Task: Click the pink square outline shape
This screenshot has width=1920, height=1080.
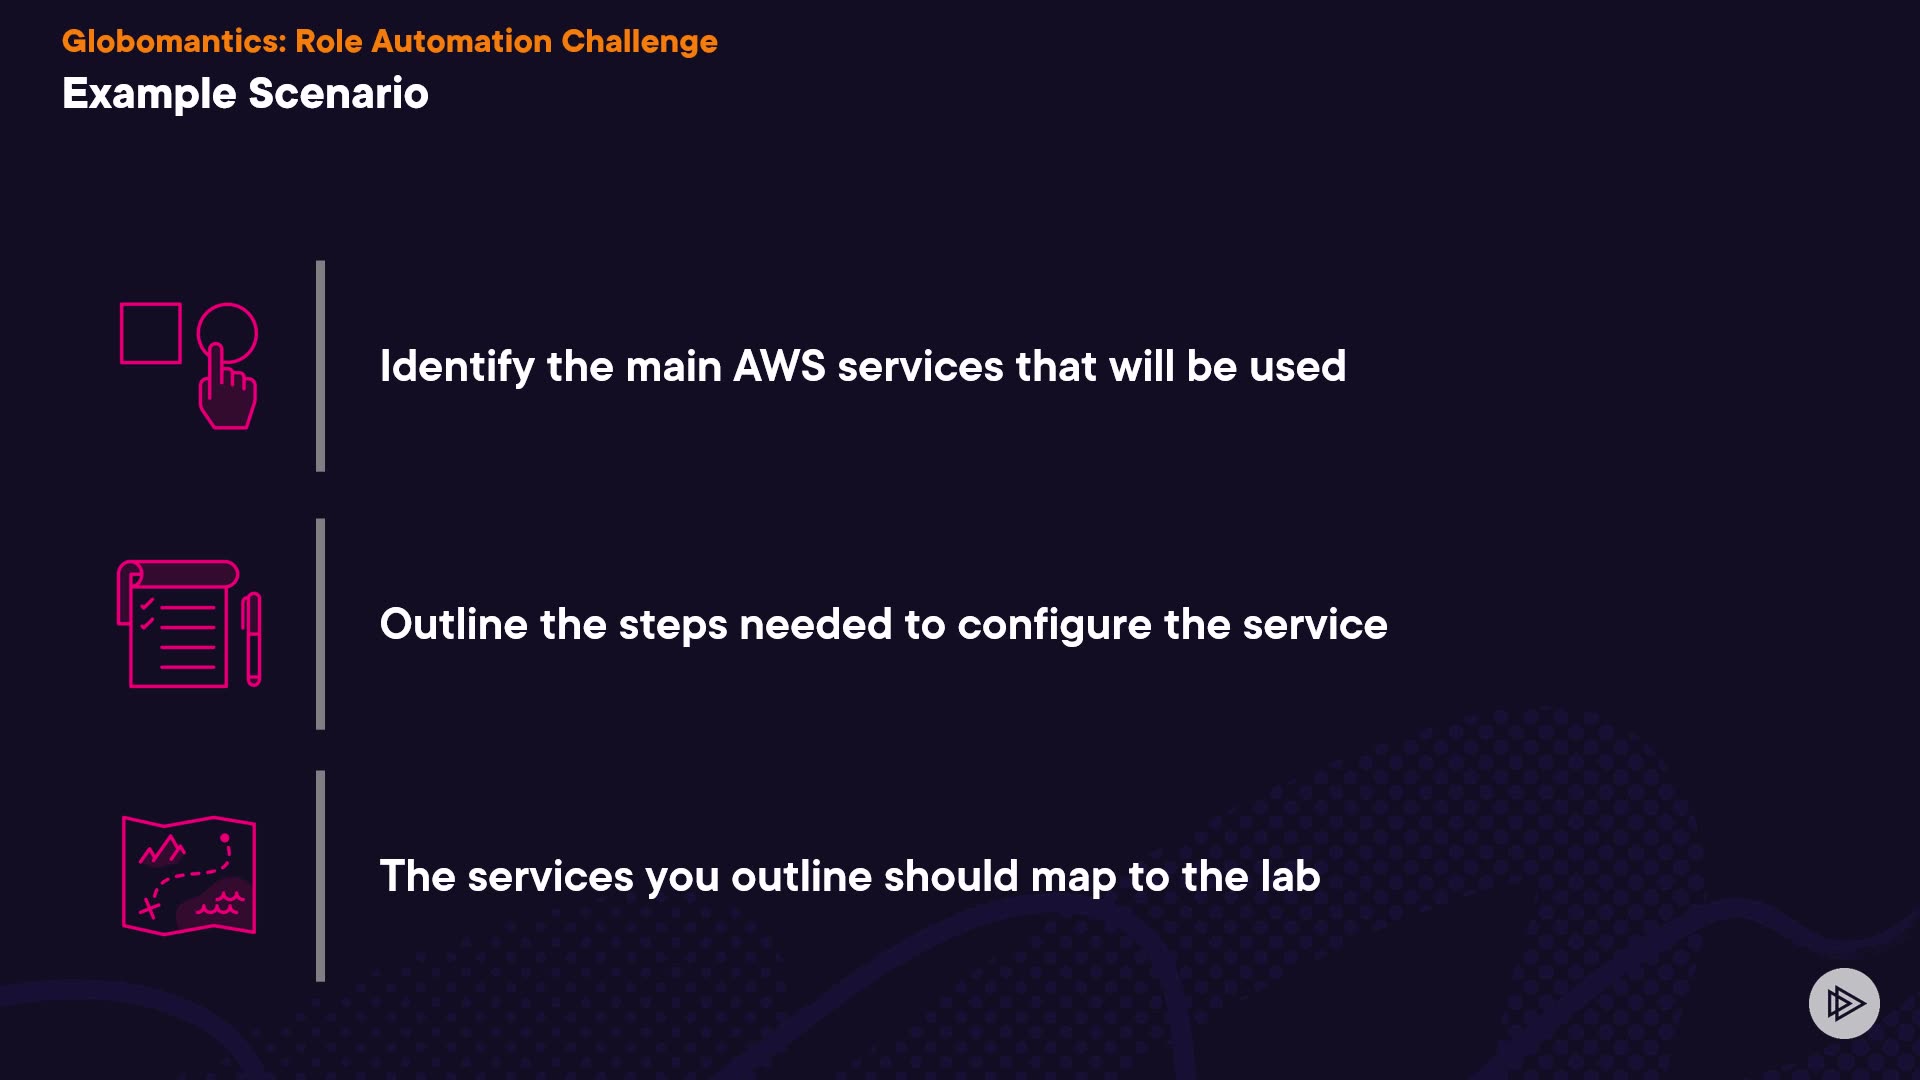Action: click(x=151, y=334)
